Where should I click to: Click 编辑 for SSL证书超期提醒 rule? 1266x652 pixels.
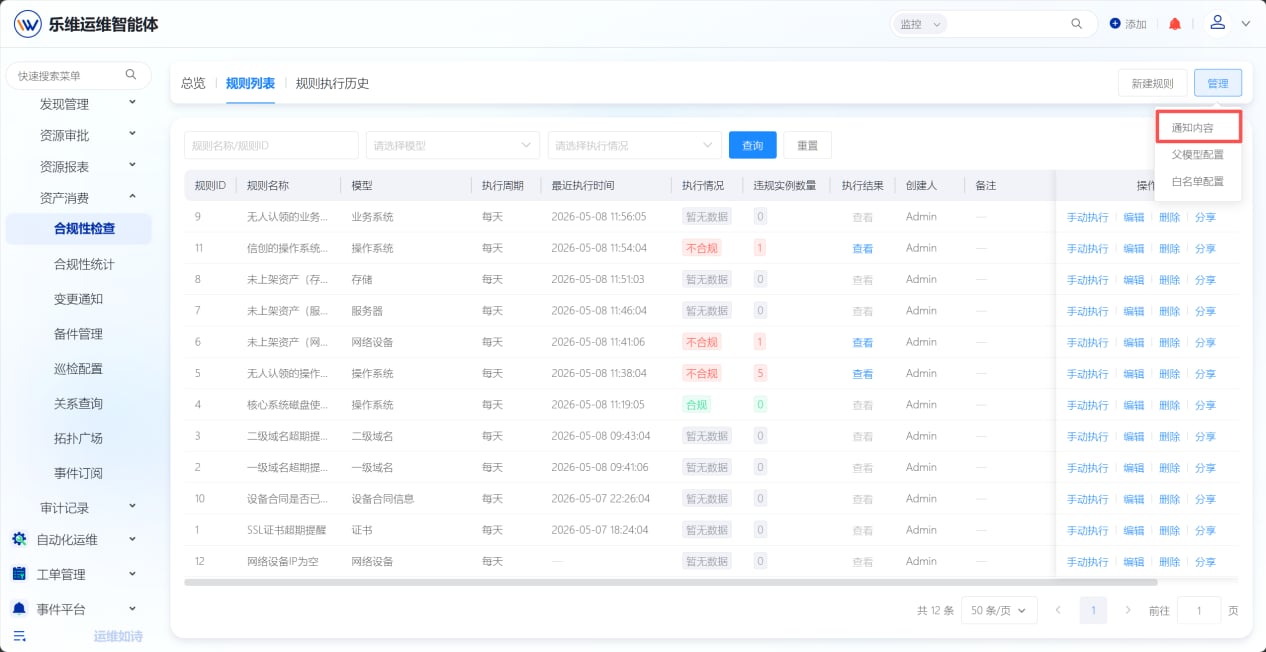click(1133, 530)
